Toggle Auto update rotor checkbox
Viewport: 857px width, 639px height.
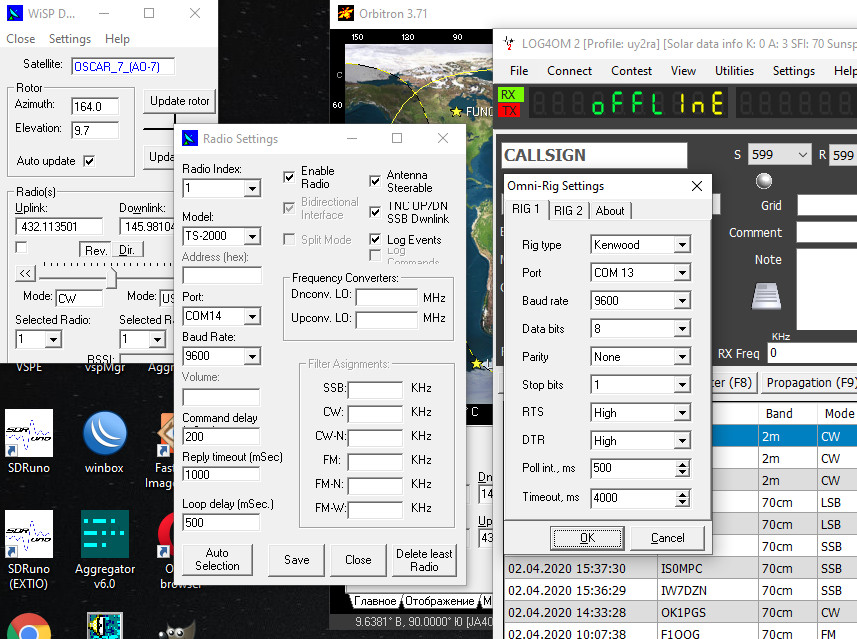tap(89, 161)
